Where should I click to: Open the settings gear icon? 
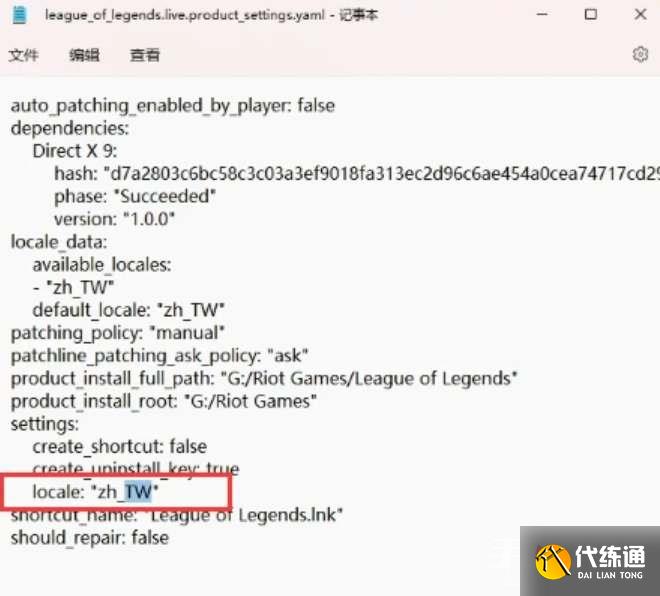click(640, 55)
